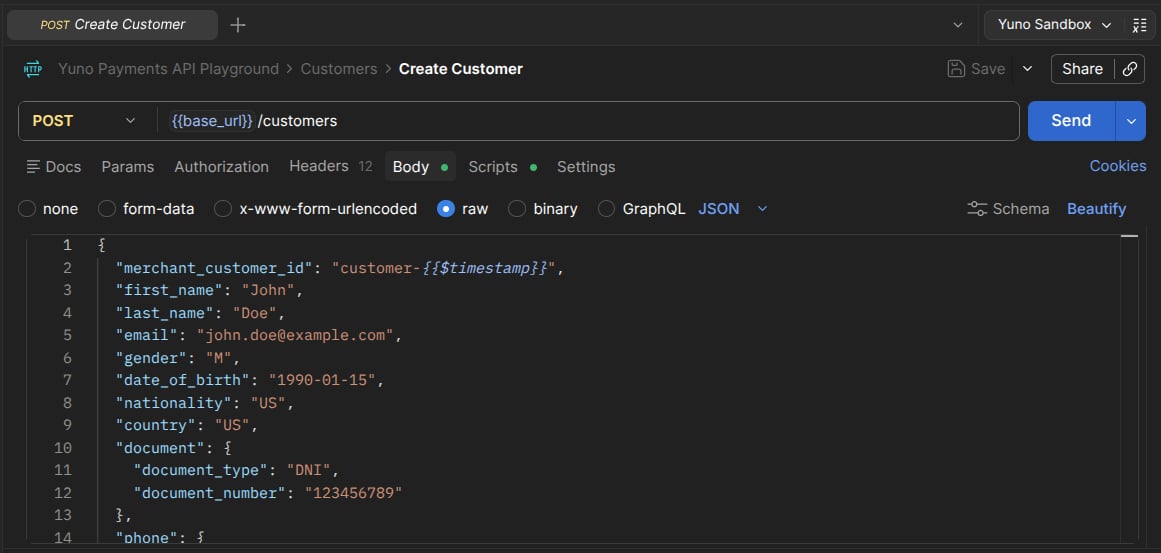Open the Yuno Sandbox environment dropdown
The image size is (1161, 553).
(x=1055, y=24)
